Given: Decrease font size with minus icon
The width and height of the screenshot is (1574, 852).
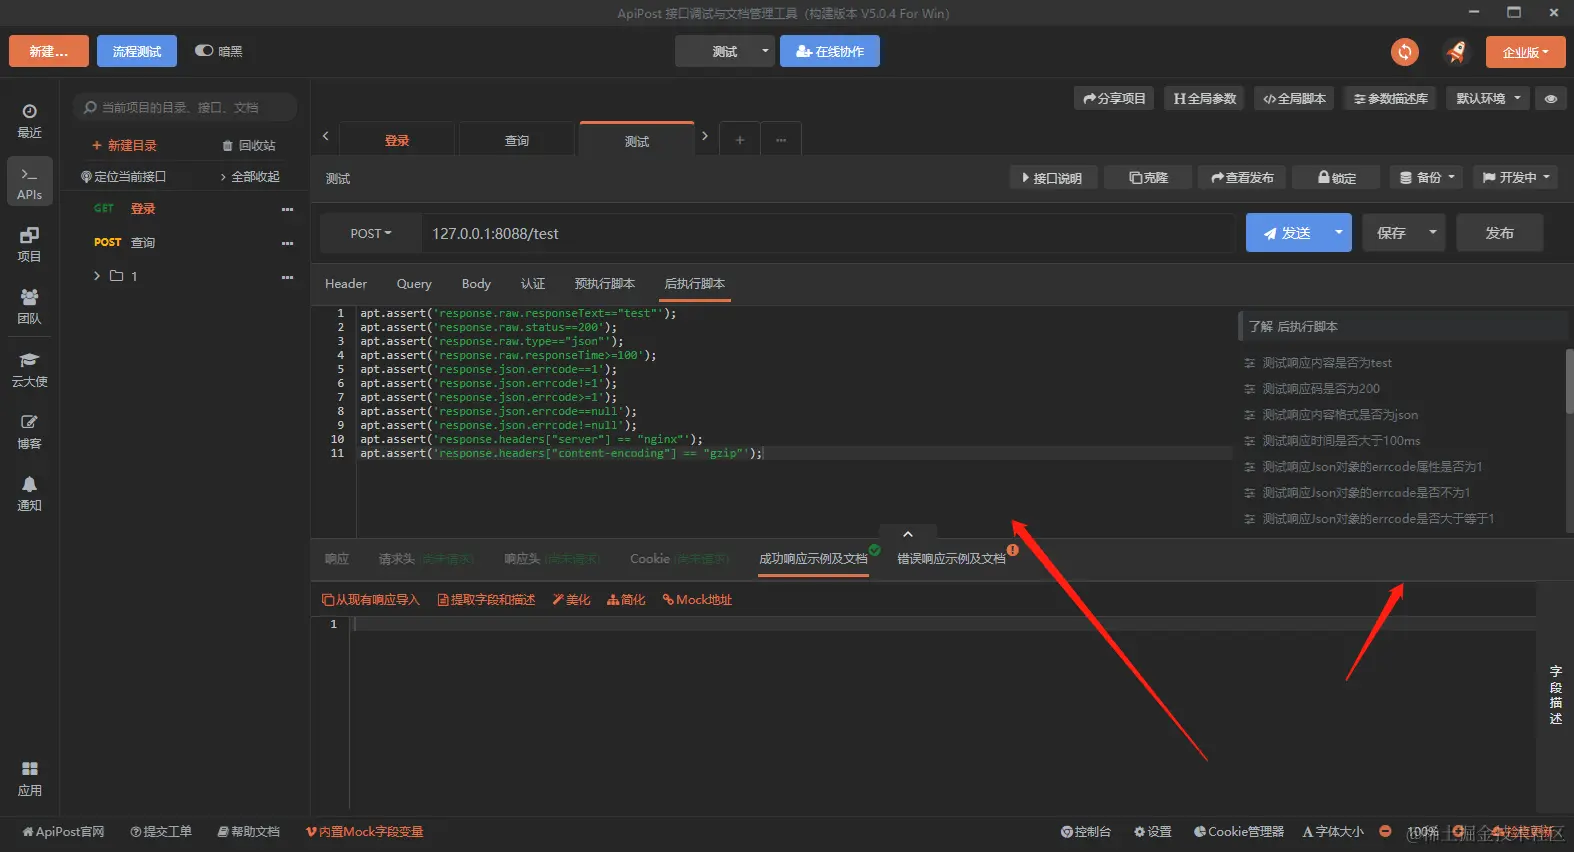Looking at the screenshot, I should pyautogui.click(x=1385, y=831).
